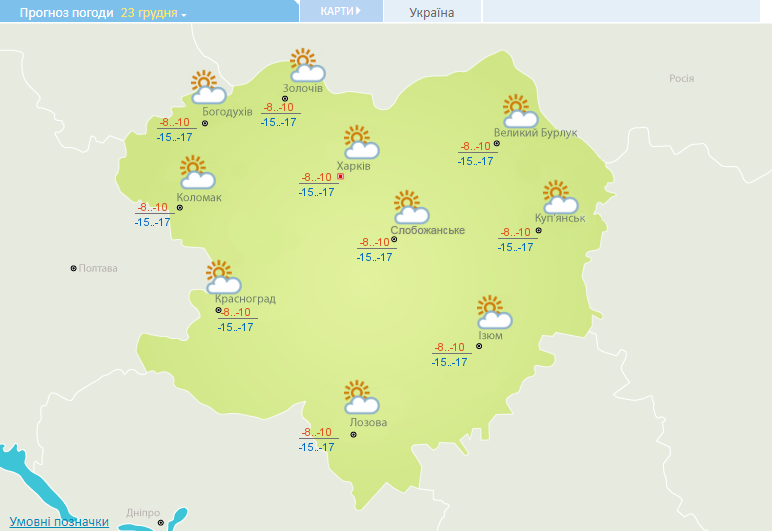Viewport: 772px width, 531px height.
Task: Click the weather icon above Великий Бурлук
Action: coord(518,110)
